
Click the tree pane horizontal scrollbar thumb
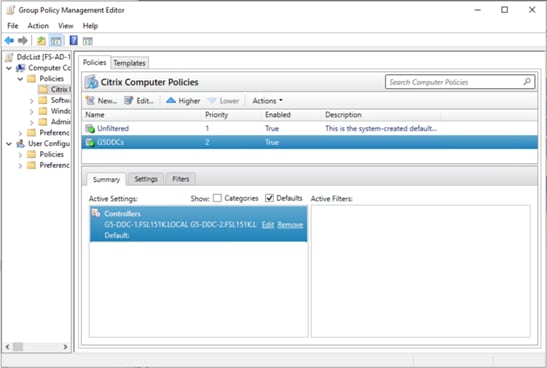(x=18, y=347)
